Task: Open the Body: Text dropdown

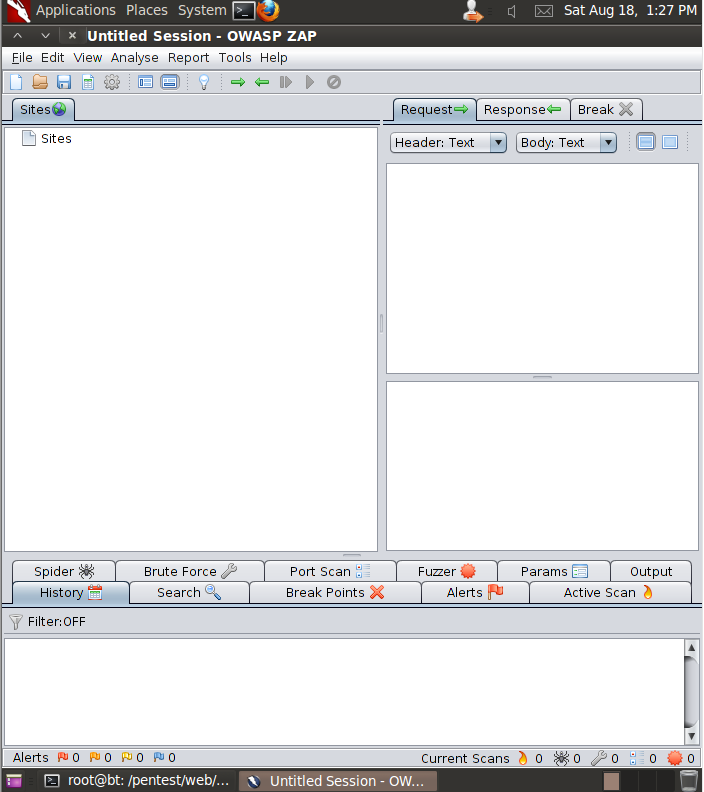Action: 566,142
